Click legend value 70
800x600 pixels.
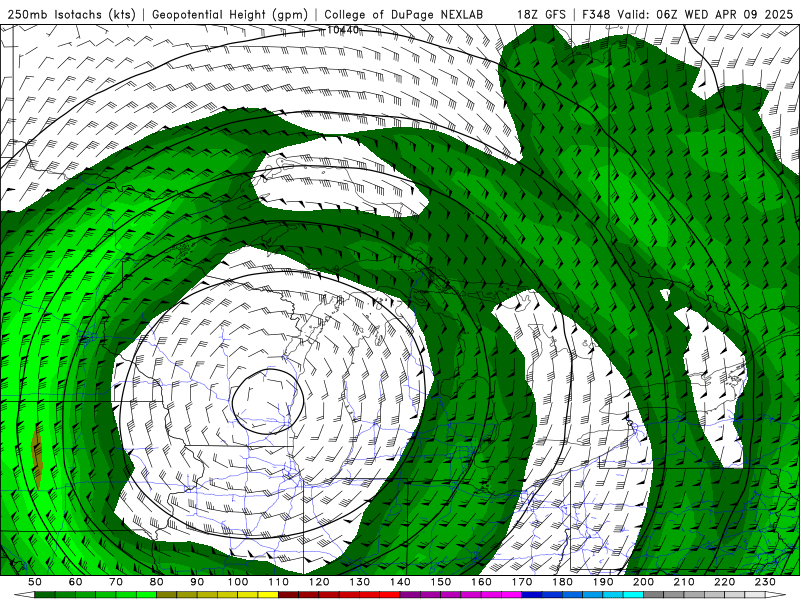pos(116,582)
